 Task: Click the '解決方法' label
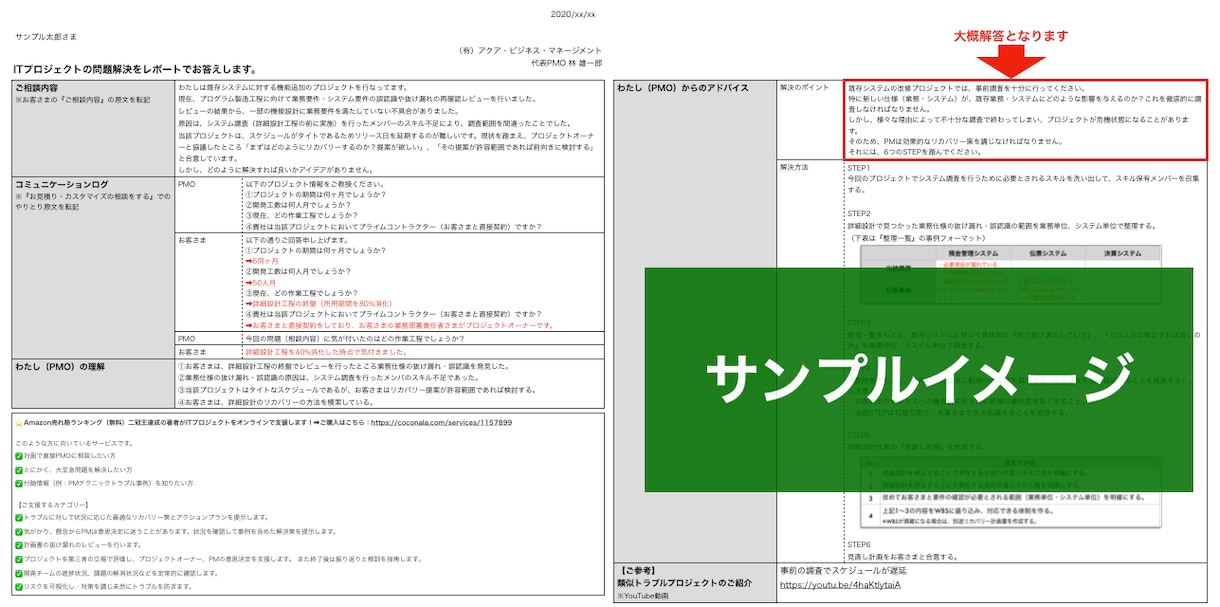point(795,167)
